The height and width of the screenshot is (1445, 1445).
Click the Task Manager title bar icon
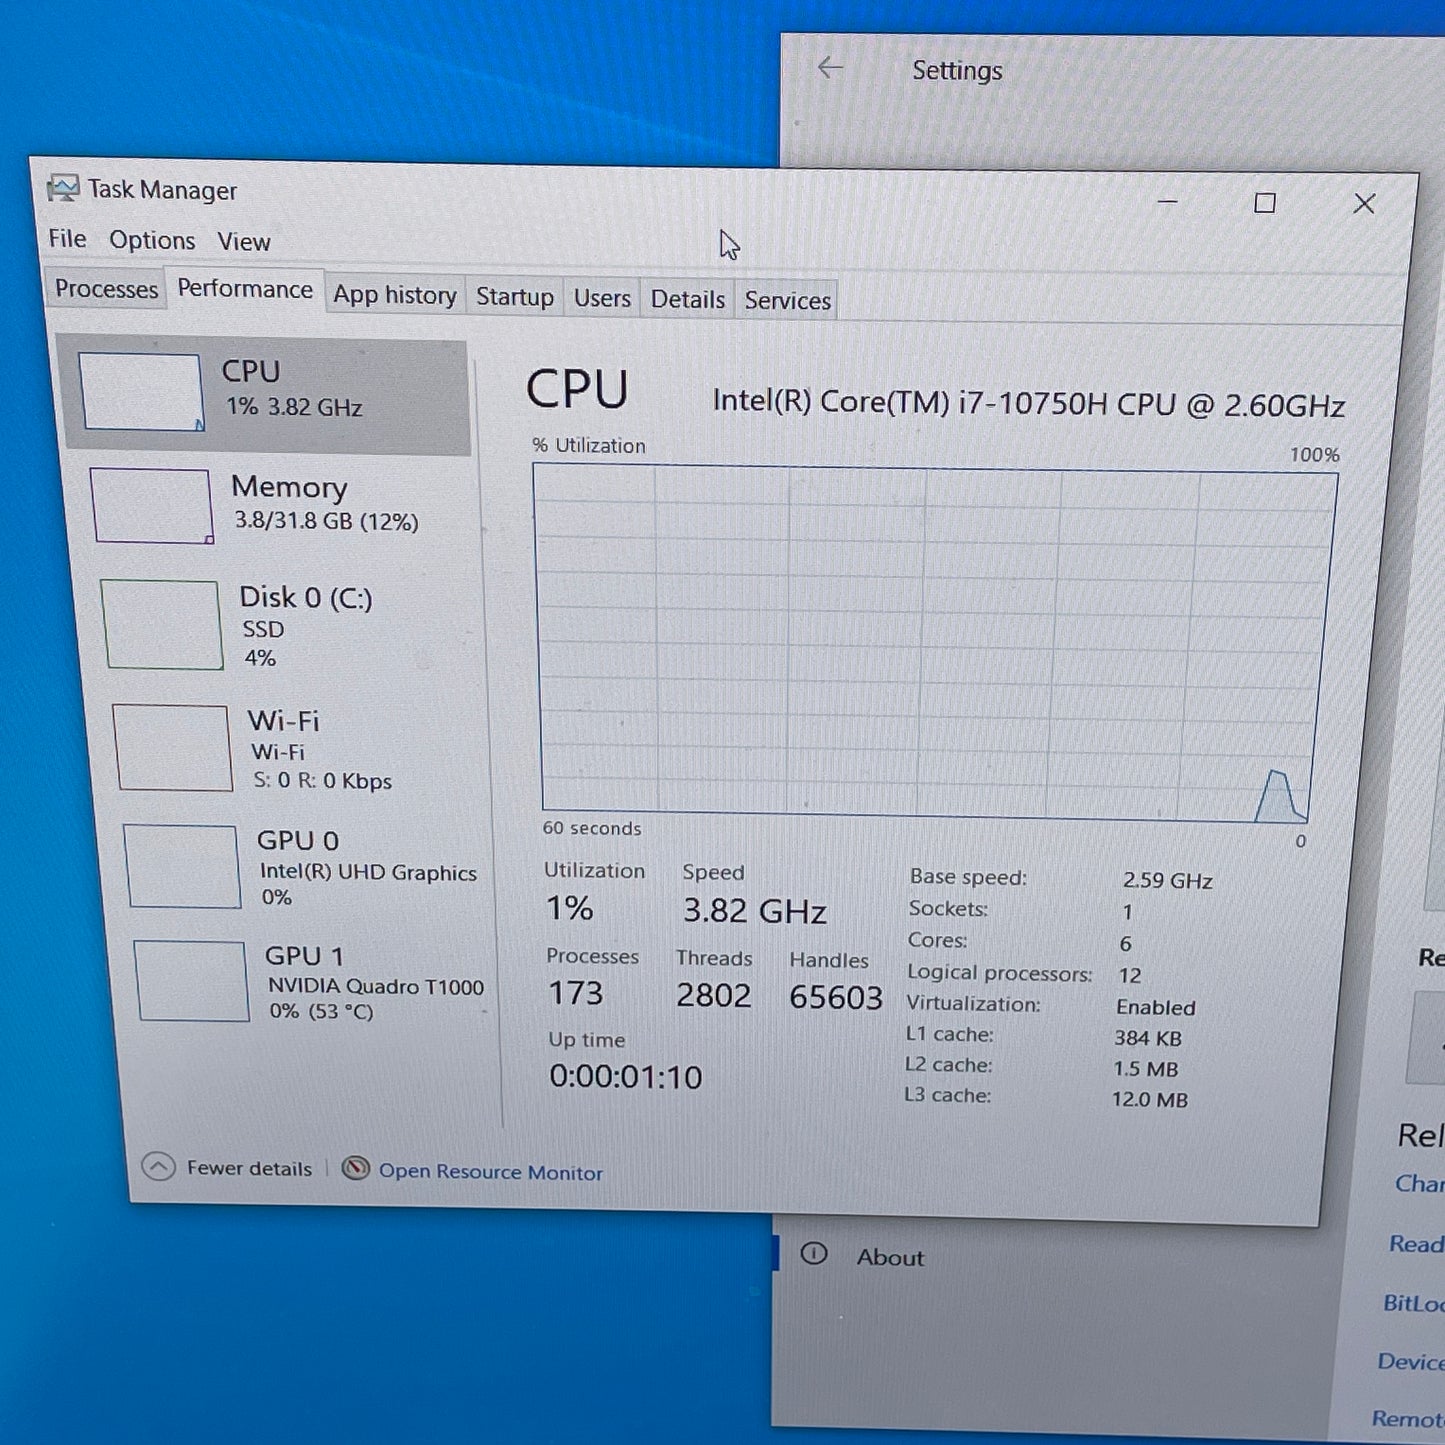click(64, 188)
